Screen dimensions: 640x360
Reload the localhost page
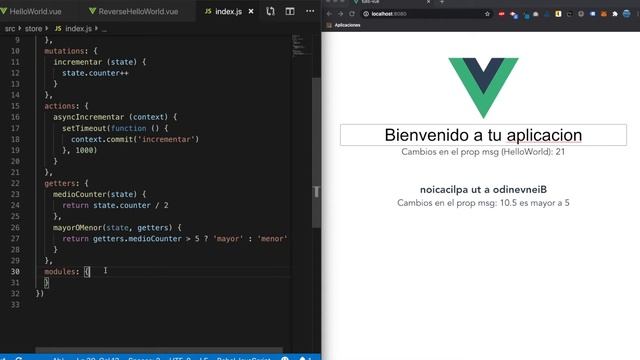[x=352, y=14]
